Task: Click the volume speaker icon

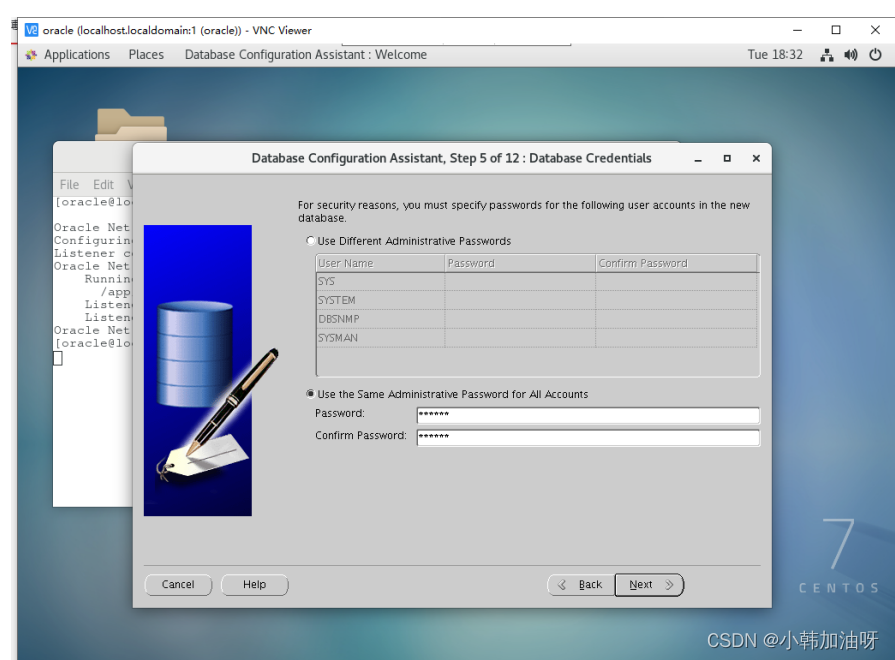Action: coord(851,55)
